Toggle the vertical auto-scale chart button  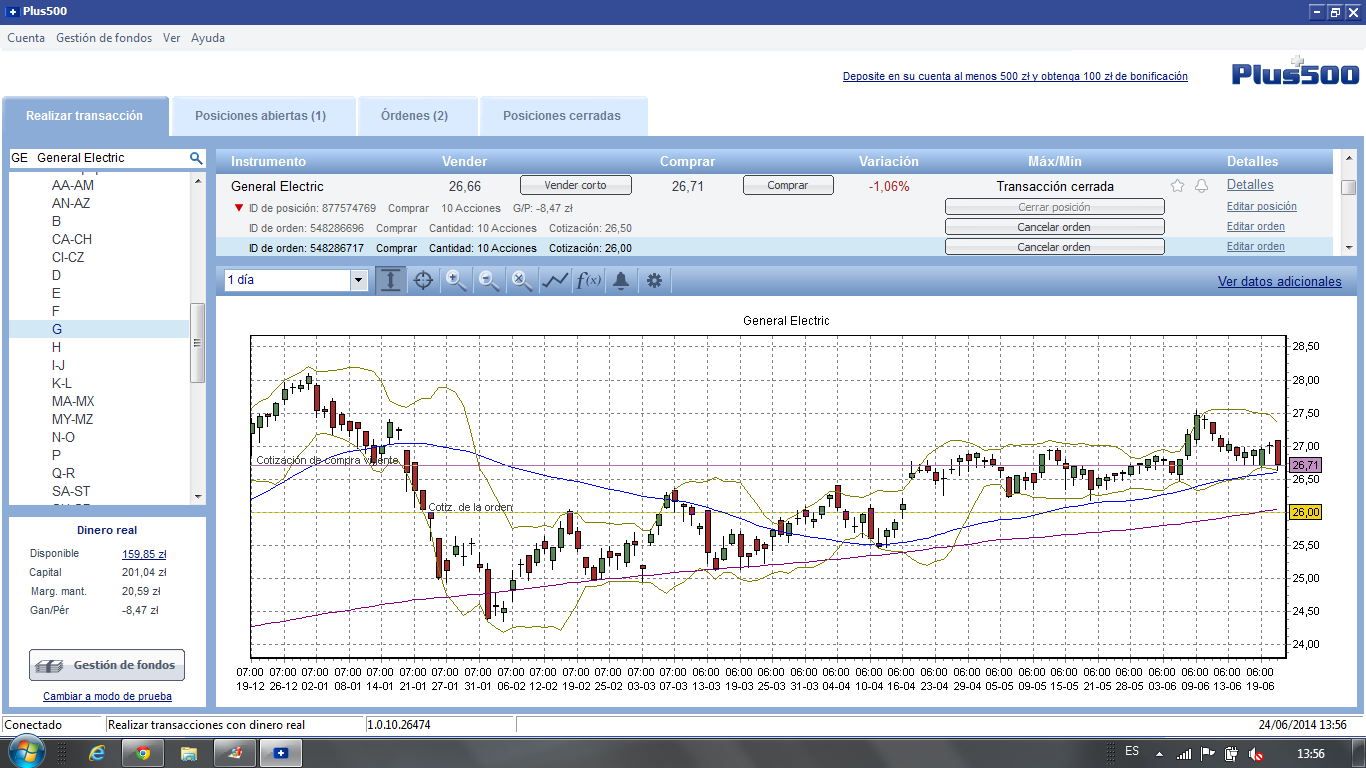click(x=390, y=281)
